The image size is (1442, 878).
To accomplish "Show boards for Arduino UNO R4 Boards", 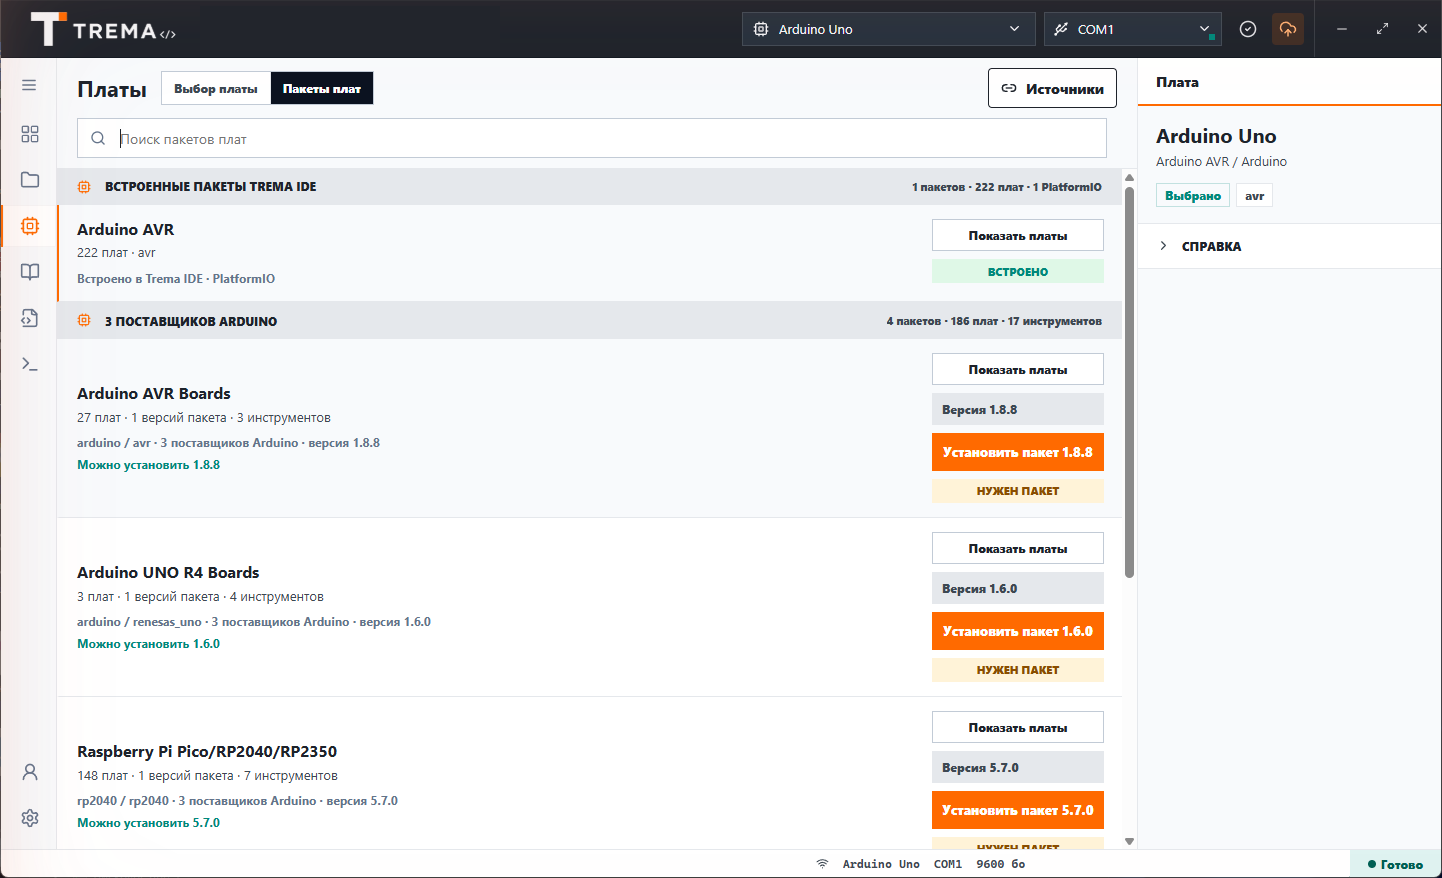I will point(1018,548).
